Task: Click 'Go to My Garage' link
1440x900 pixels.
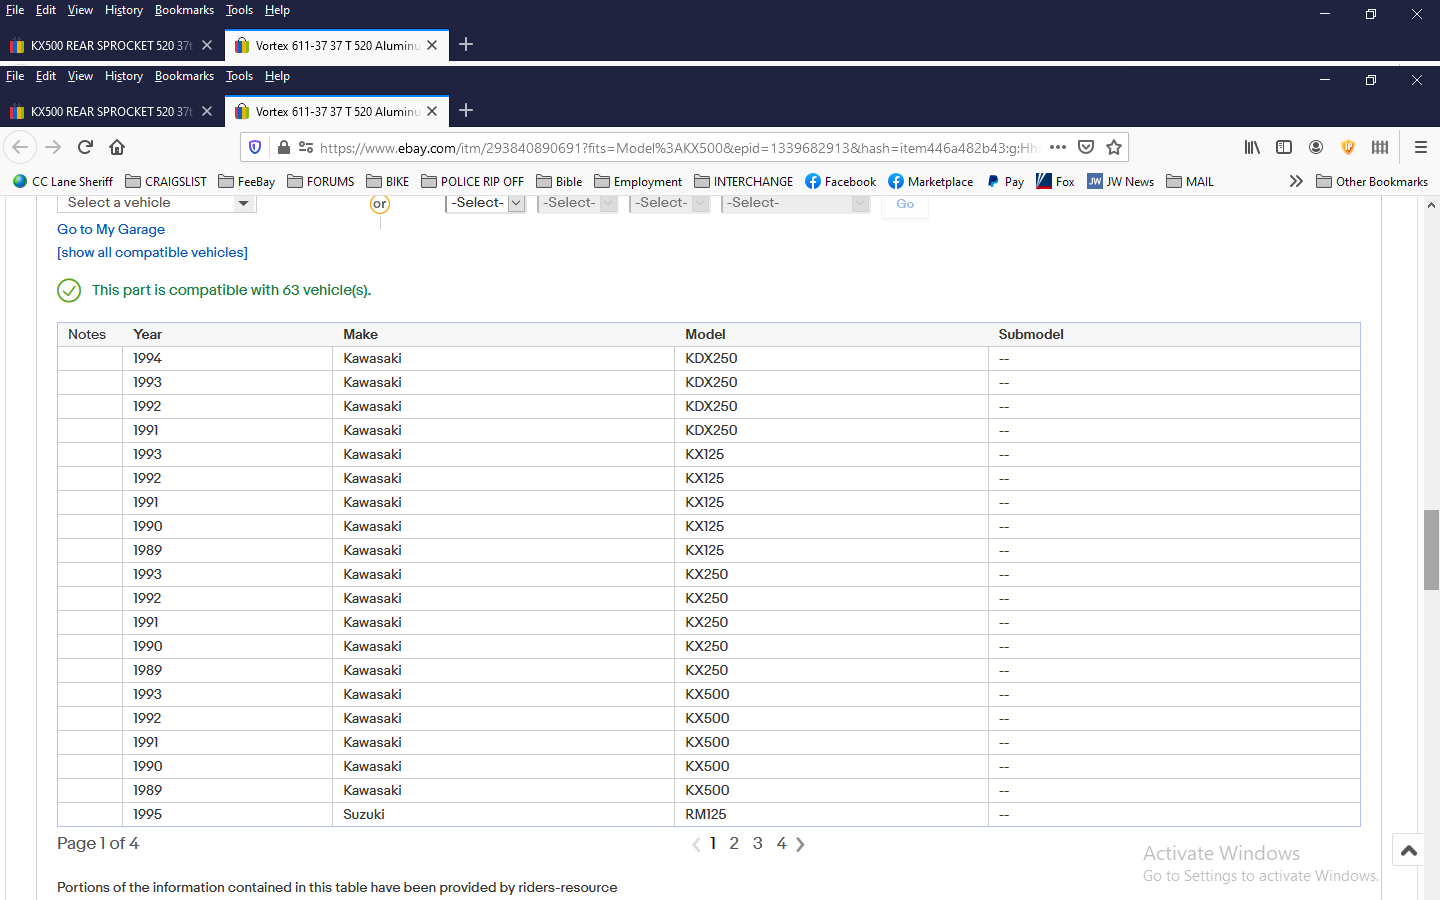Action: (x=111, y=229)
